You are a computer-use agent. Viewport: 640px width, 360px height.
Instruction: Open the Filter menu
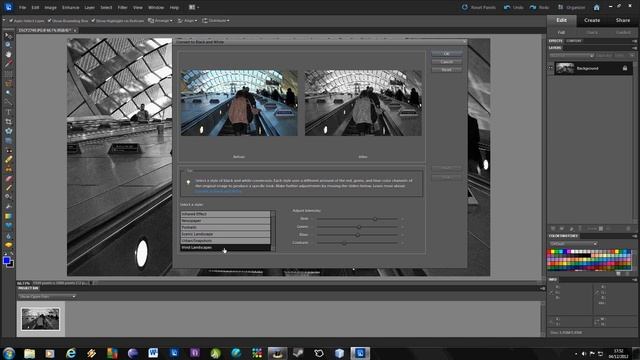(122, 7)
